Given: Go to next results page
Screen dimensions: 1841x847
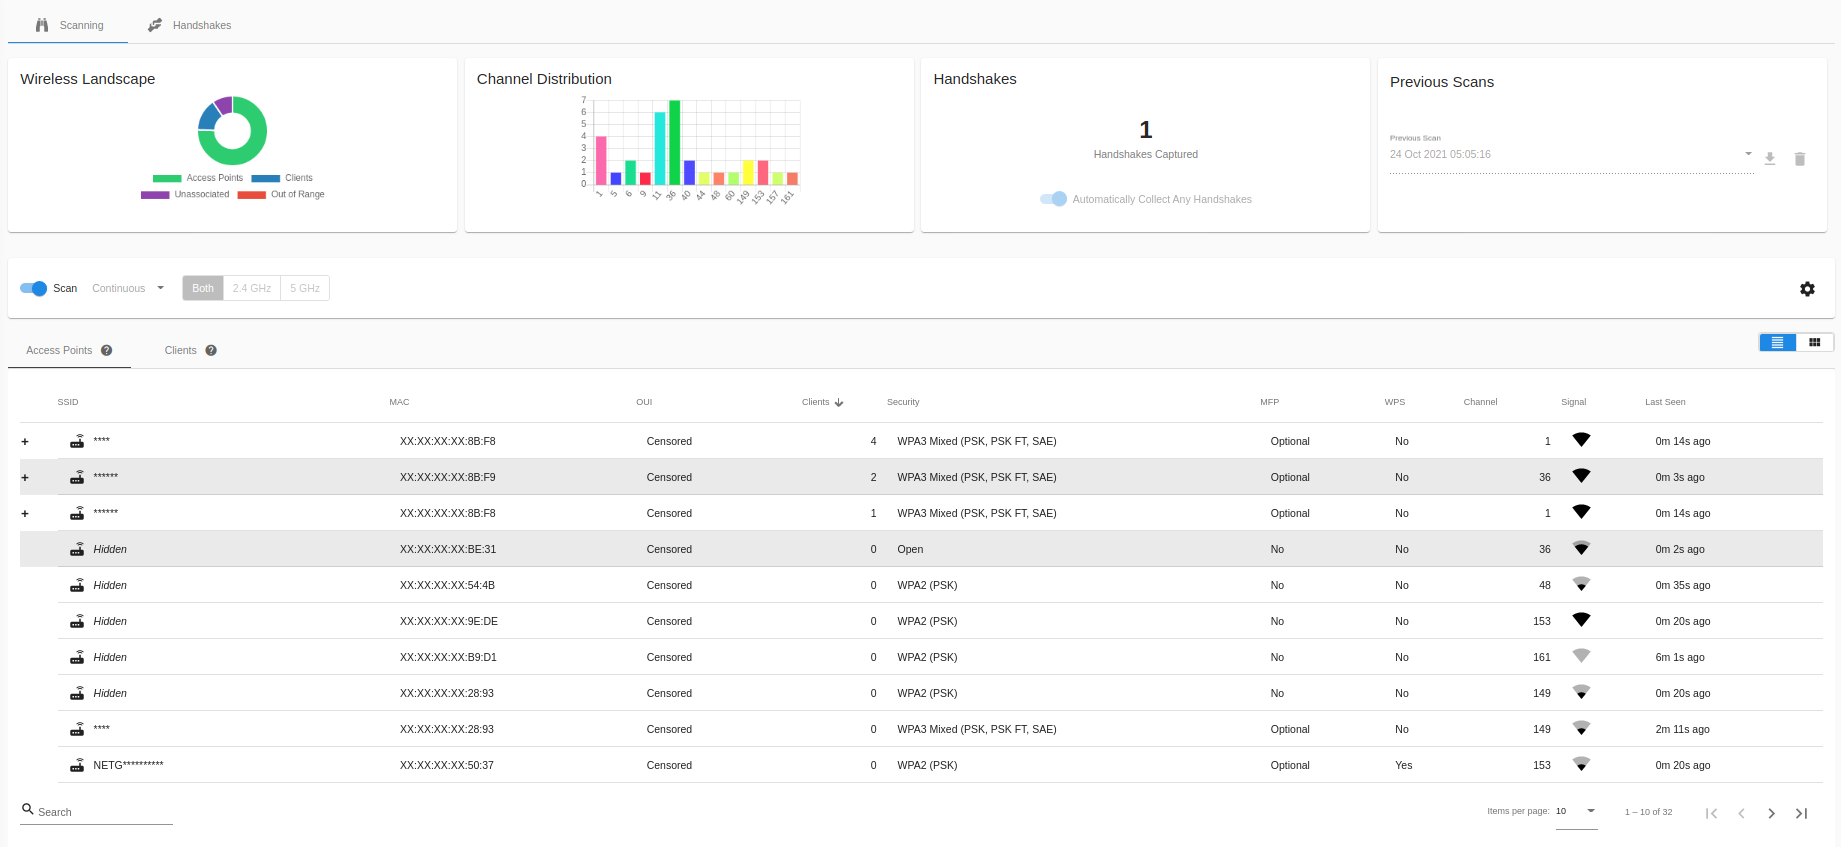Looking at the screenshot, I should coord(1771,813).
